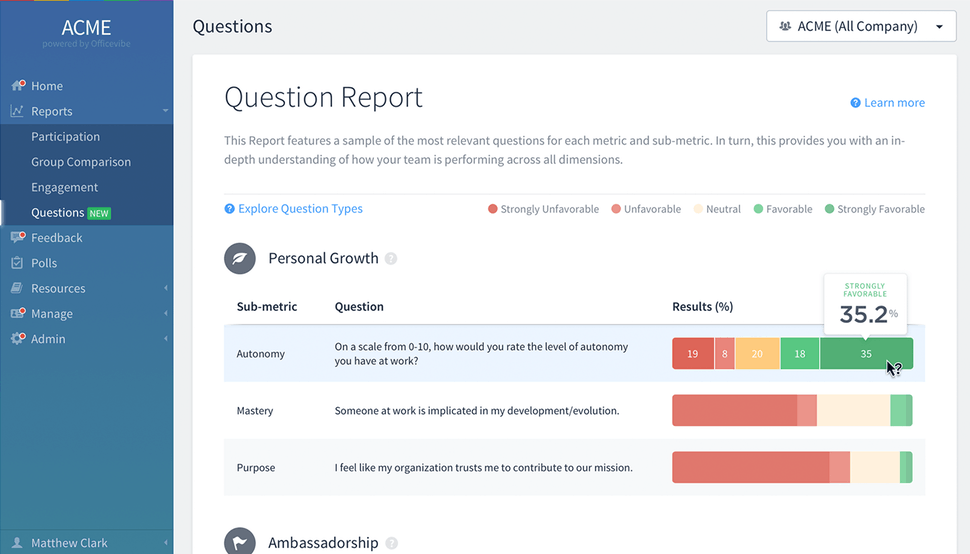Click the Admin gears icon
This screenshot has width=970, height=554.
point(17,339)
